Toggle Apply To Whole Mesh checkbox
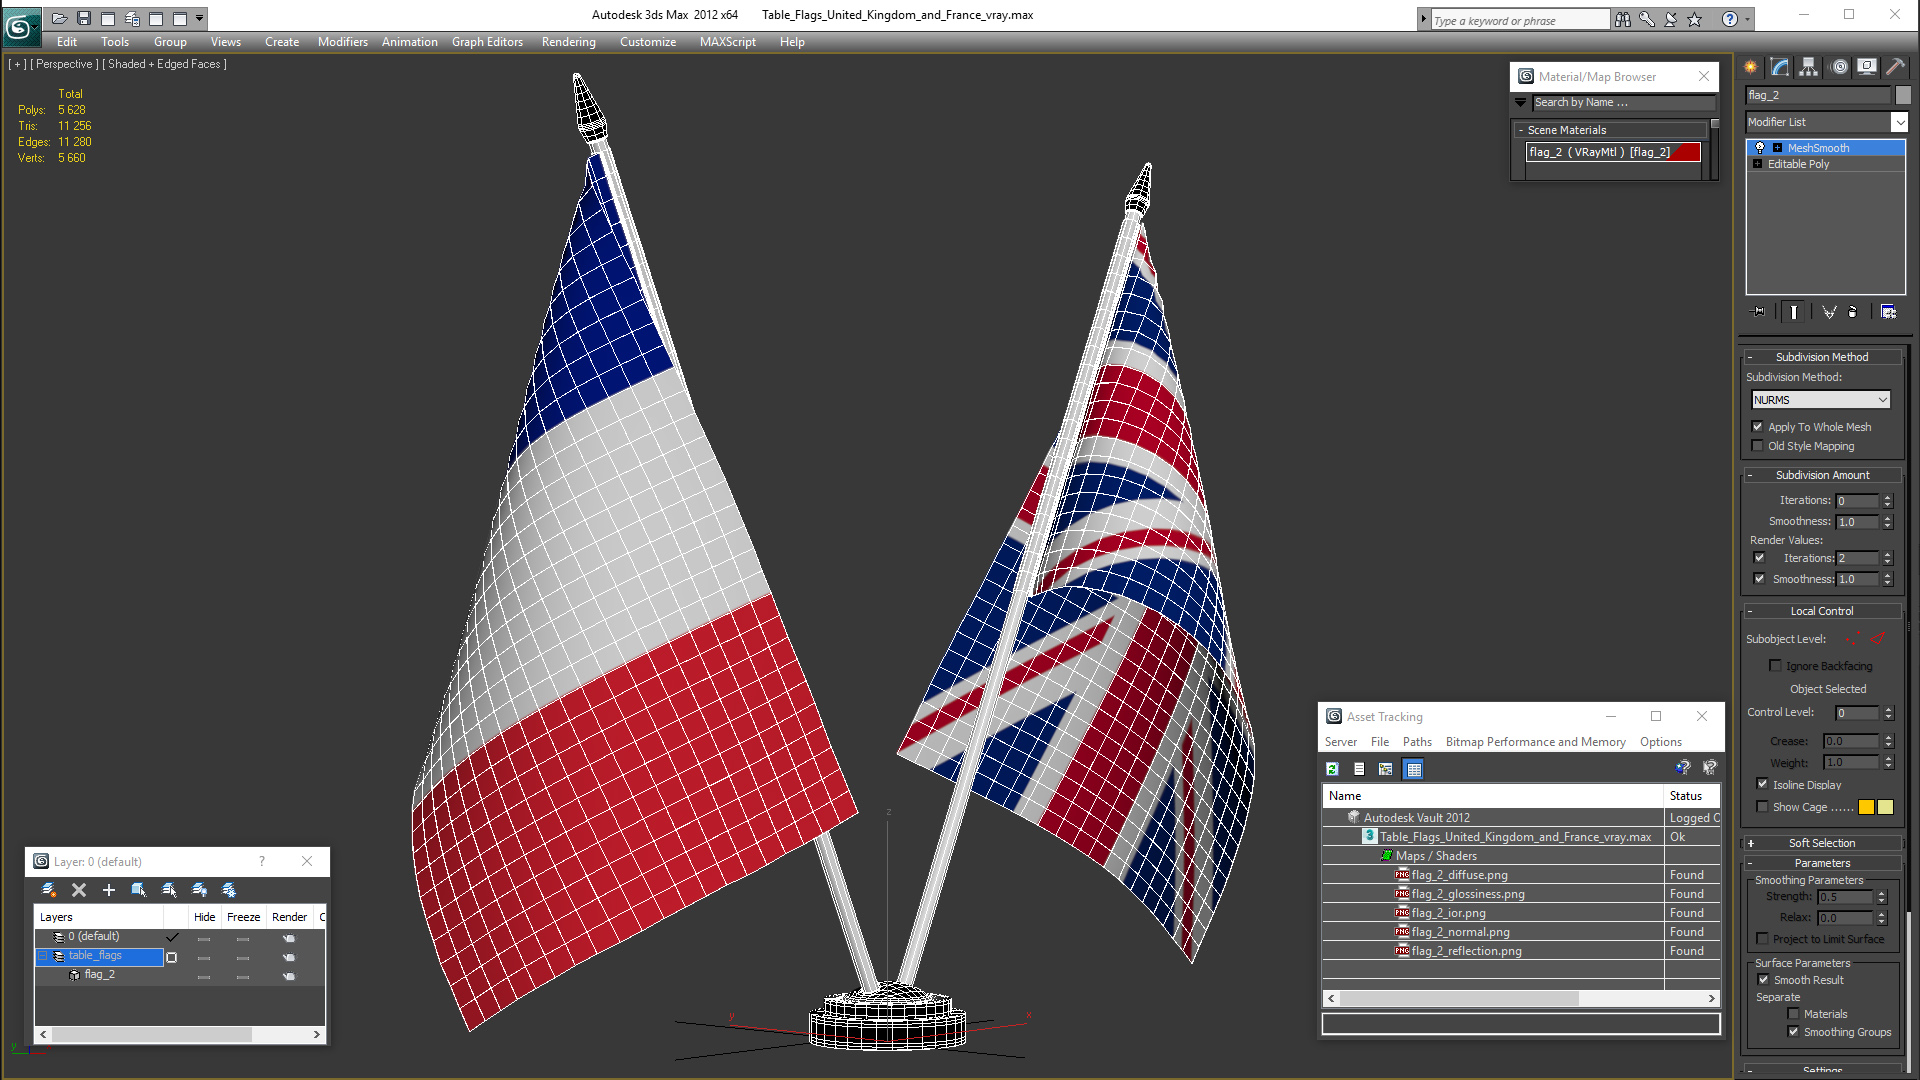This screenshot has height=1080, width=1920. point(1758,427)
